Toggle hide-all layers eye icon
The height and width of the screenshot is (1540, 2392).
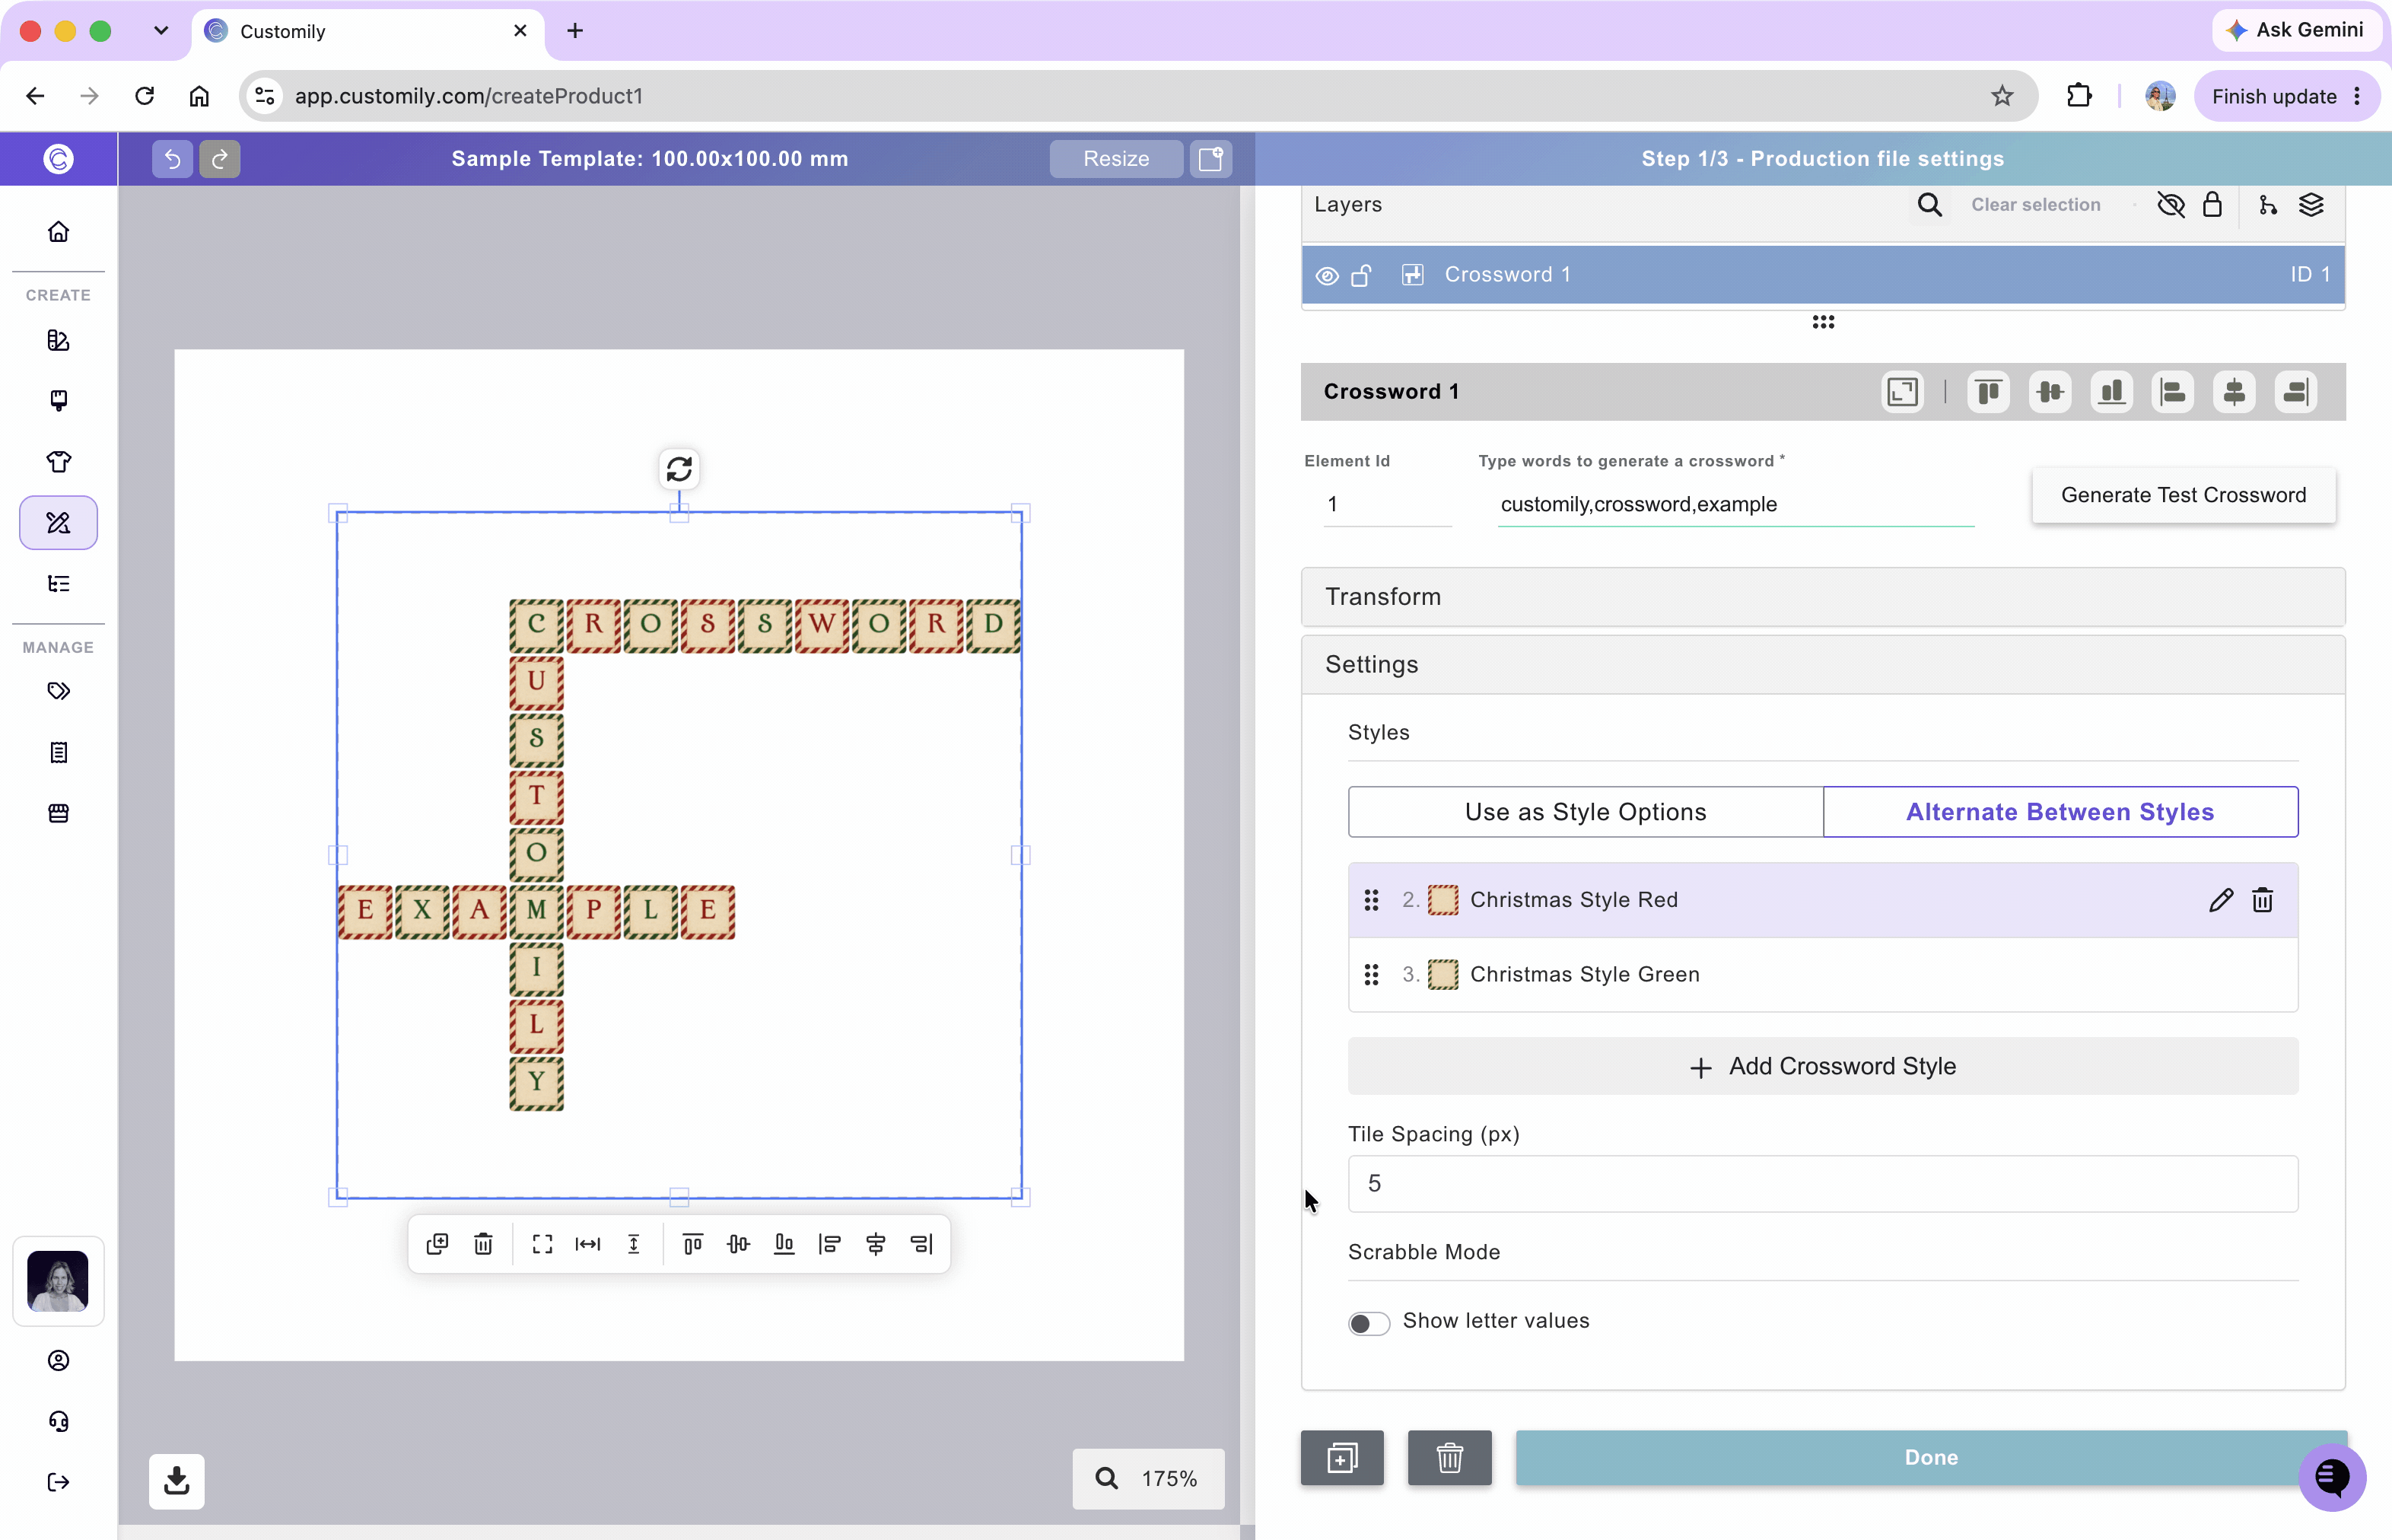[x=2170, y=205]
